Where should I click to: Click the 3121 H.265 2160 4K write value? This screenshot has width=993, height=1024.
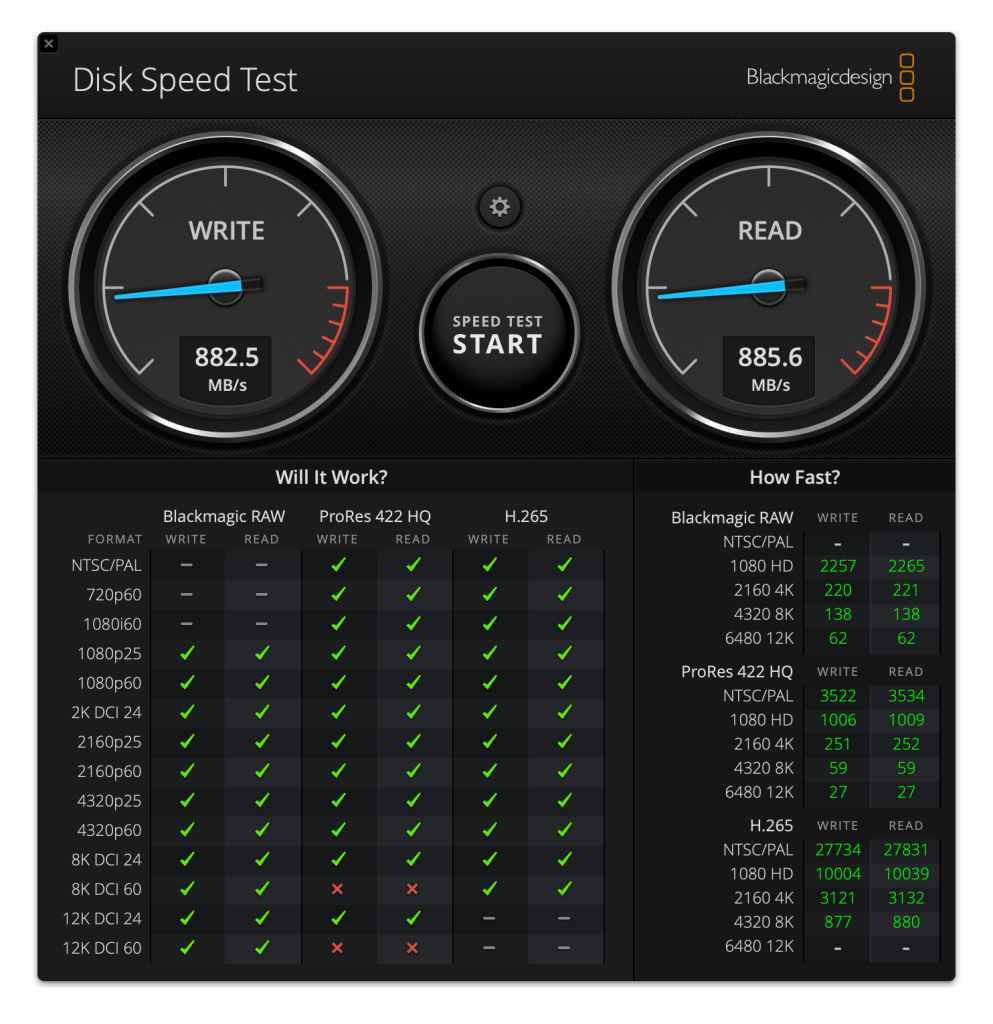[838, 899]
